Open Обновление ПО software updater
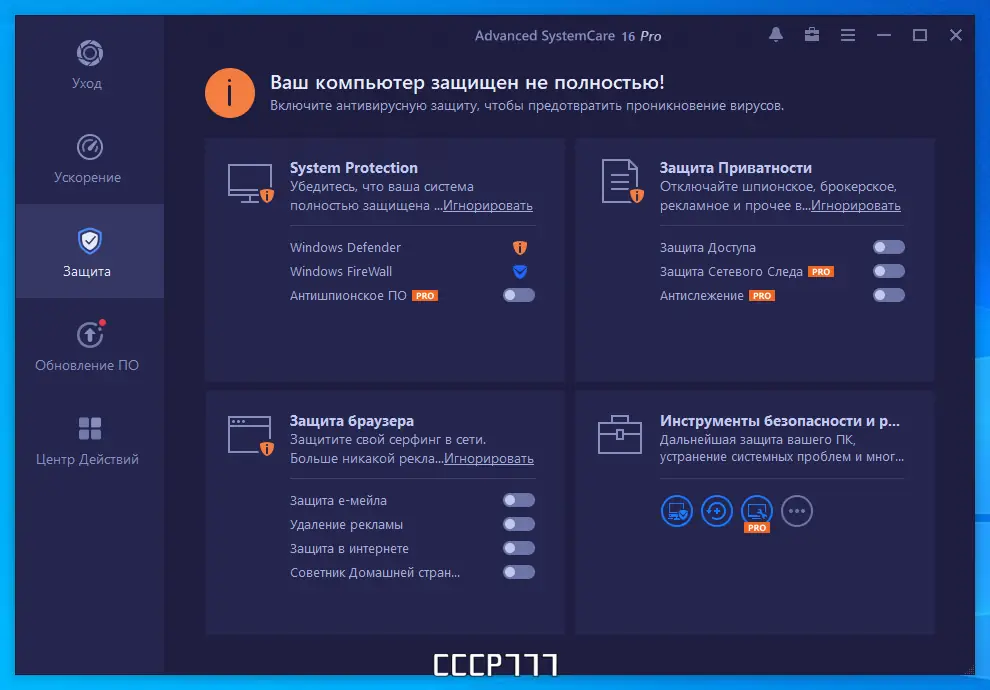Viewport: 990px width, 690px height. click(x=88, y=346)
